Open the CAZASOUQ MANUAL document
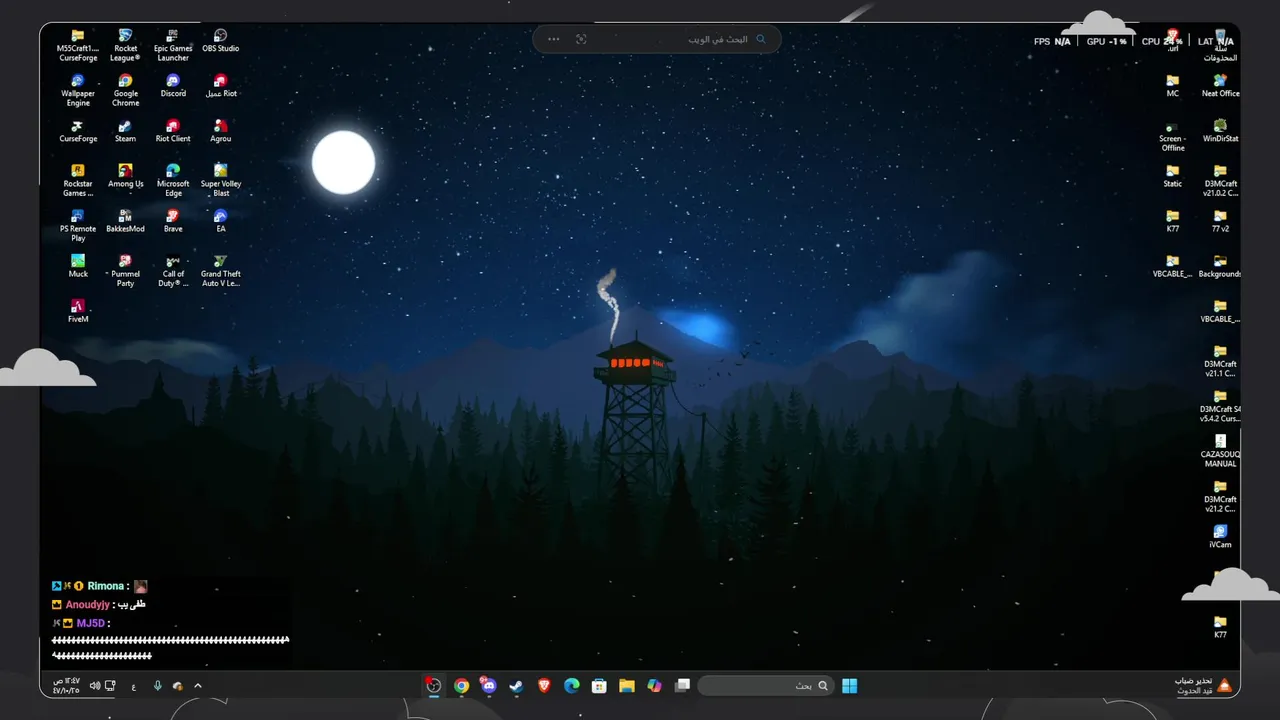 (x=1220, y=450)
